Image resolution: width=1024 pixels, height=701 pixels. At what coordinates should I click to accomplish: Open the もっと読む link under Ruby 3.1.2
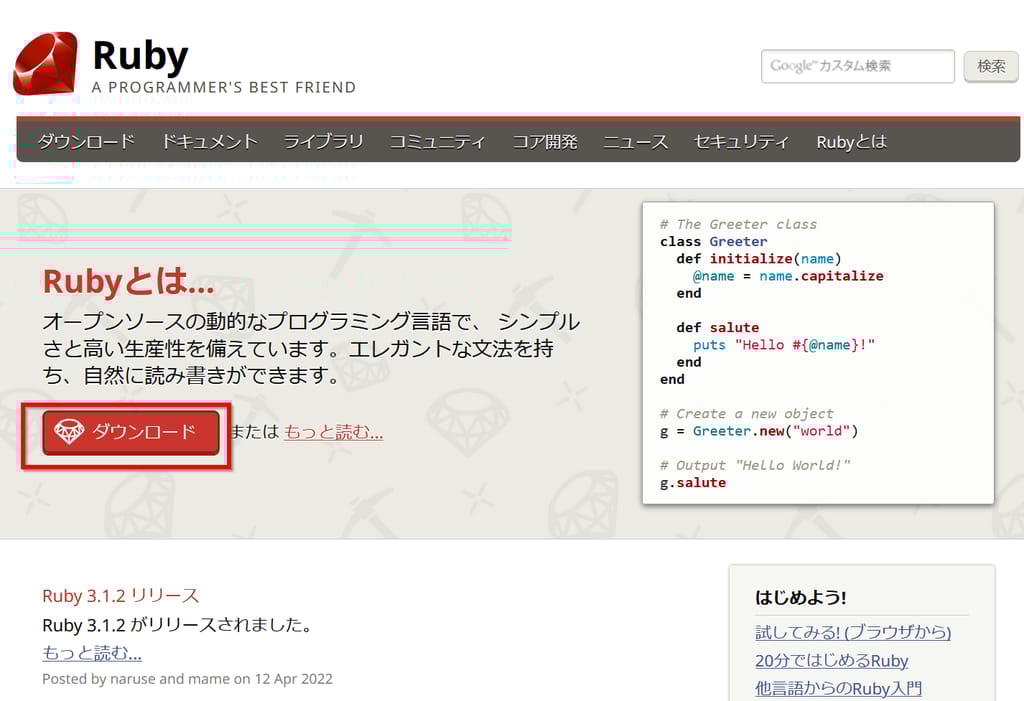point(91,653)
